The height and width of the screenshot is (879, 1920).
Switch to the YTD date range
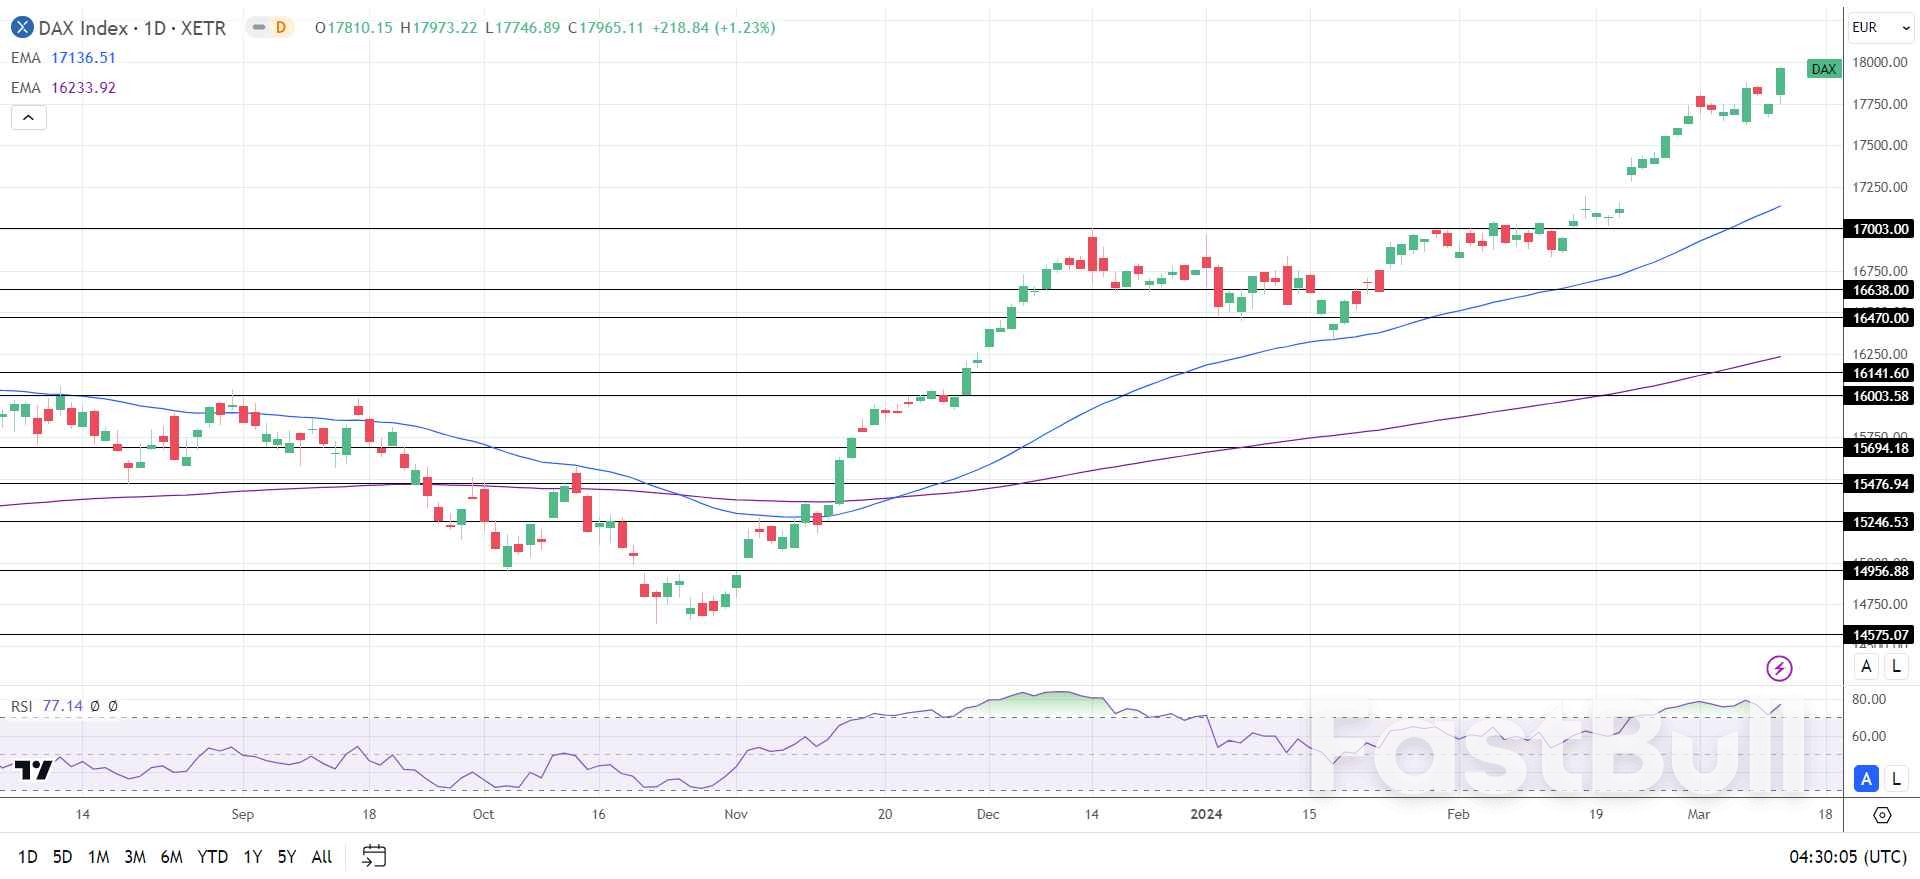pos(212,857)
